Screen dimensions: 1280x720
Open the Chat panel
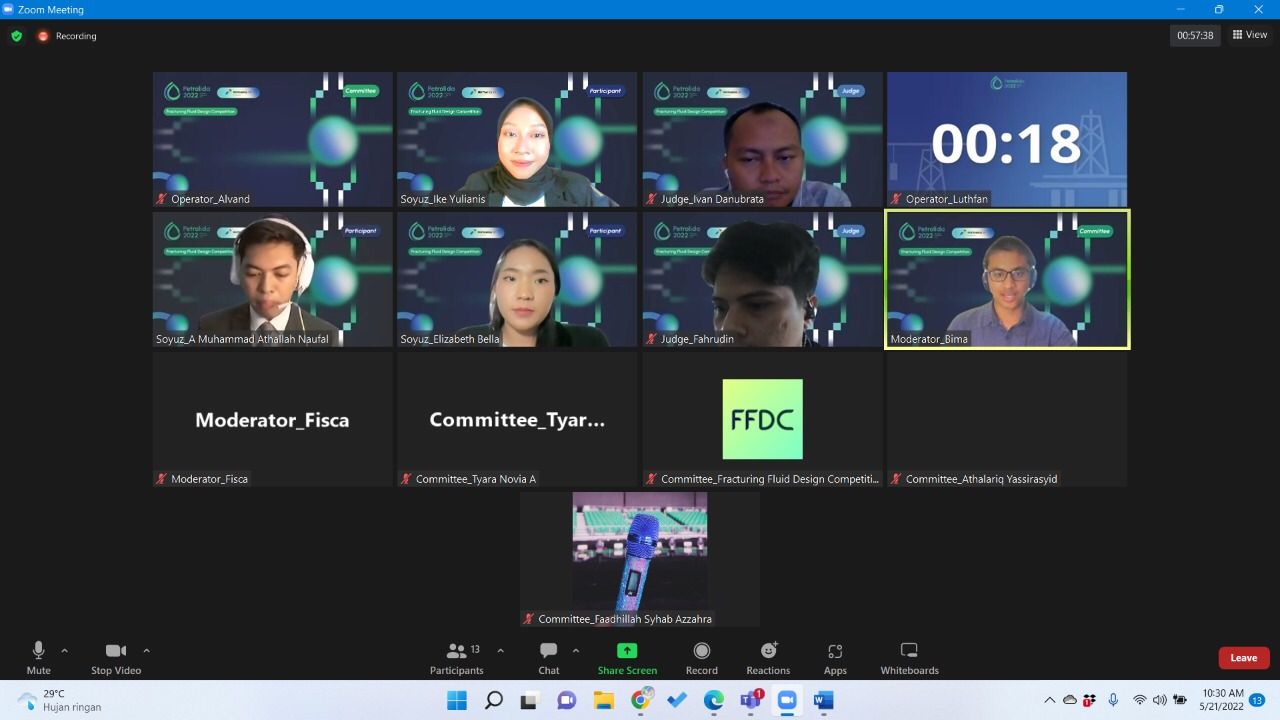pyautogui.click(x=548, y=656)
